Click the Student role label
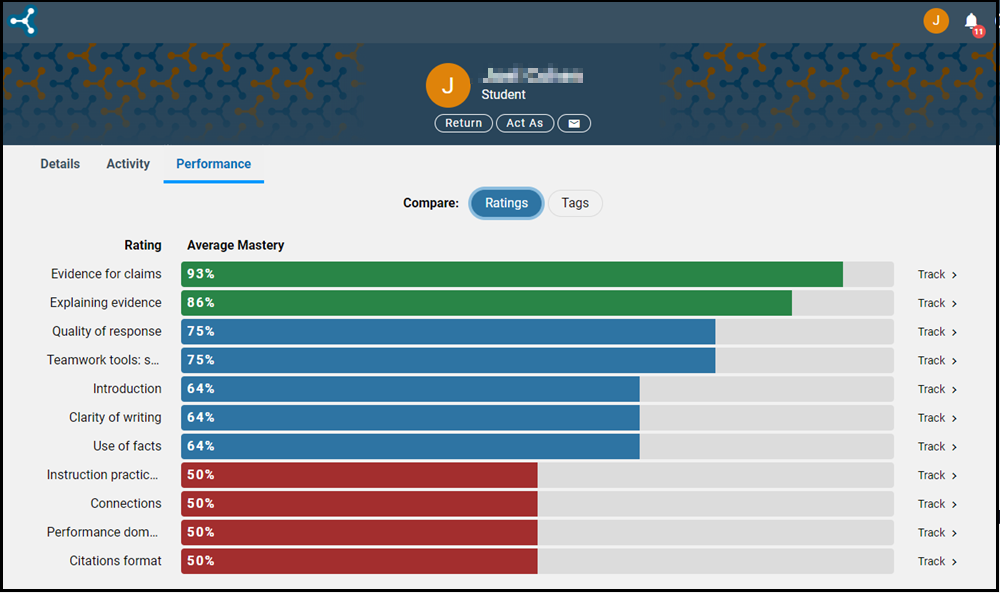 503,94
